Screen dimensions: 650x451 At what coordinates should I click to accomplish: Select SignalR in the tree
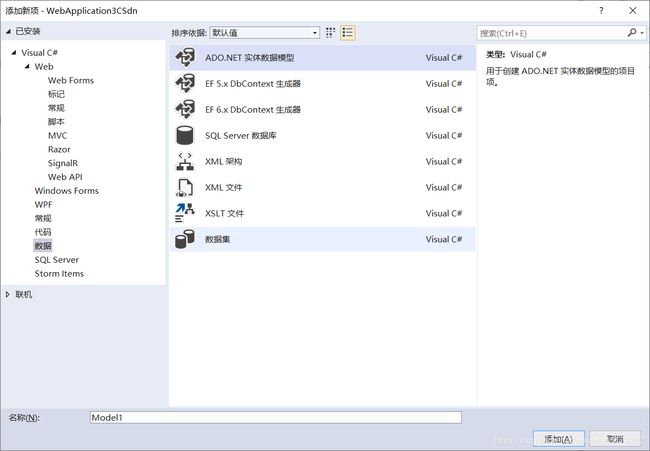point(63,163)
